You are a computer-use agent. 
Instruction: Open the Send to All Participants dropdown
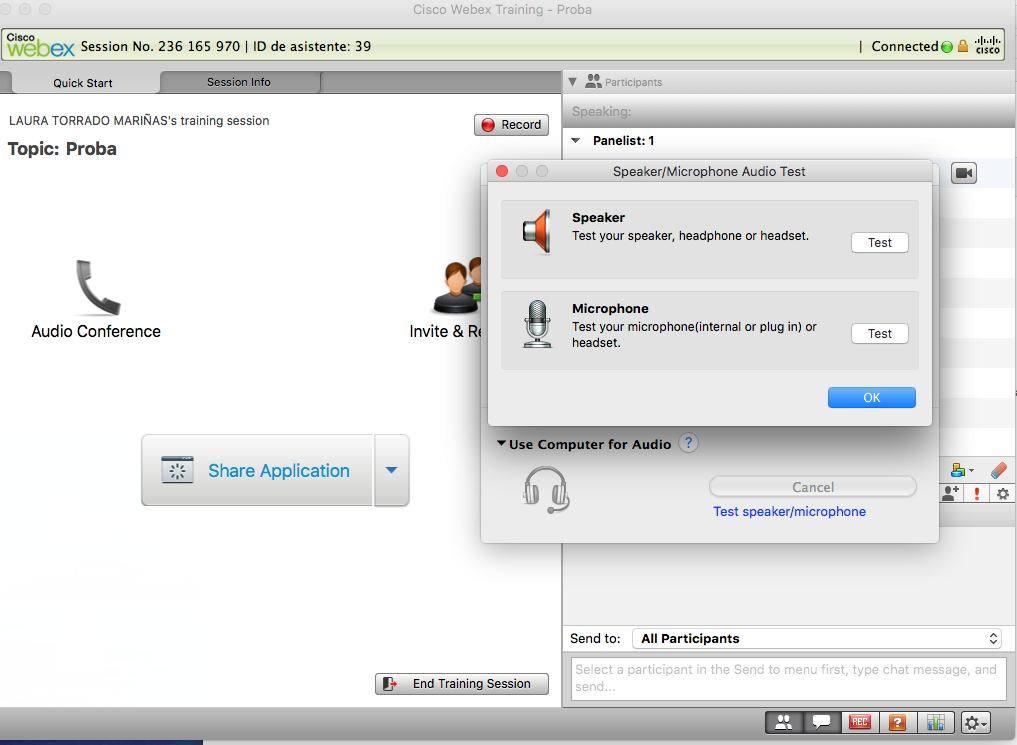(x=816, y=638)
